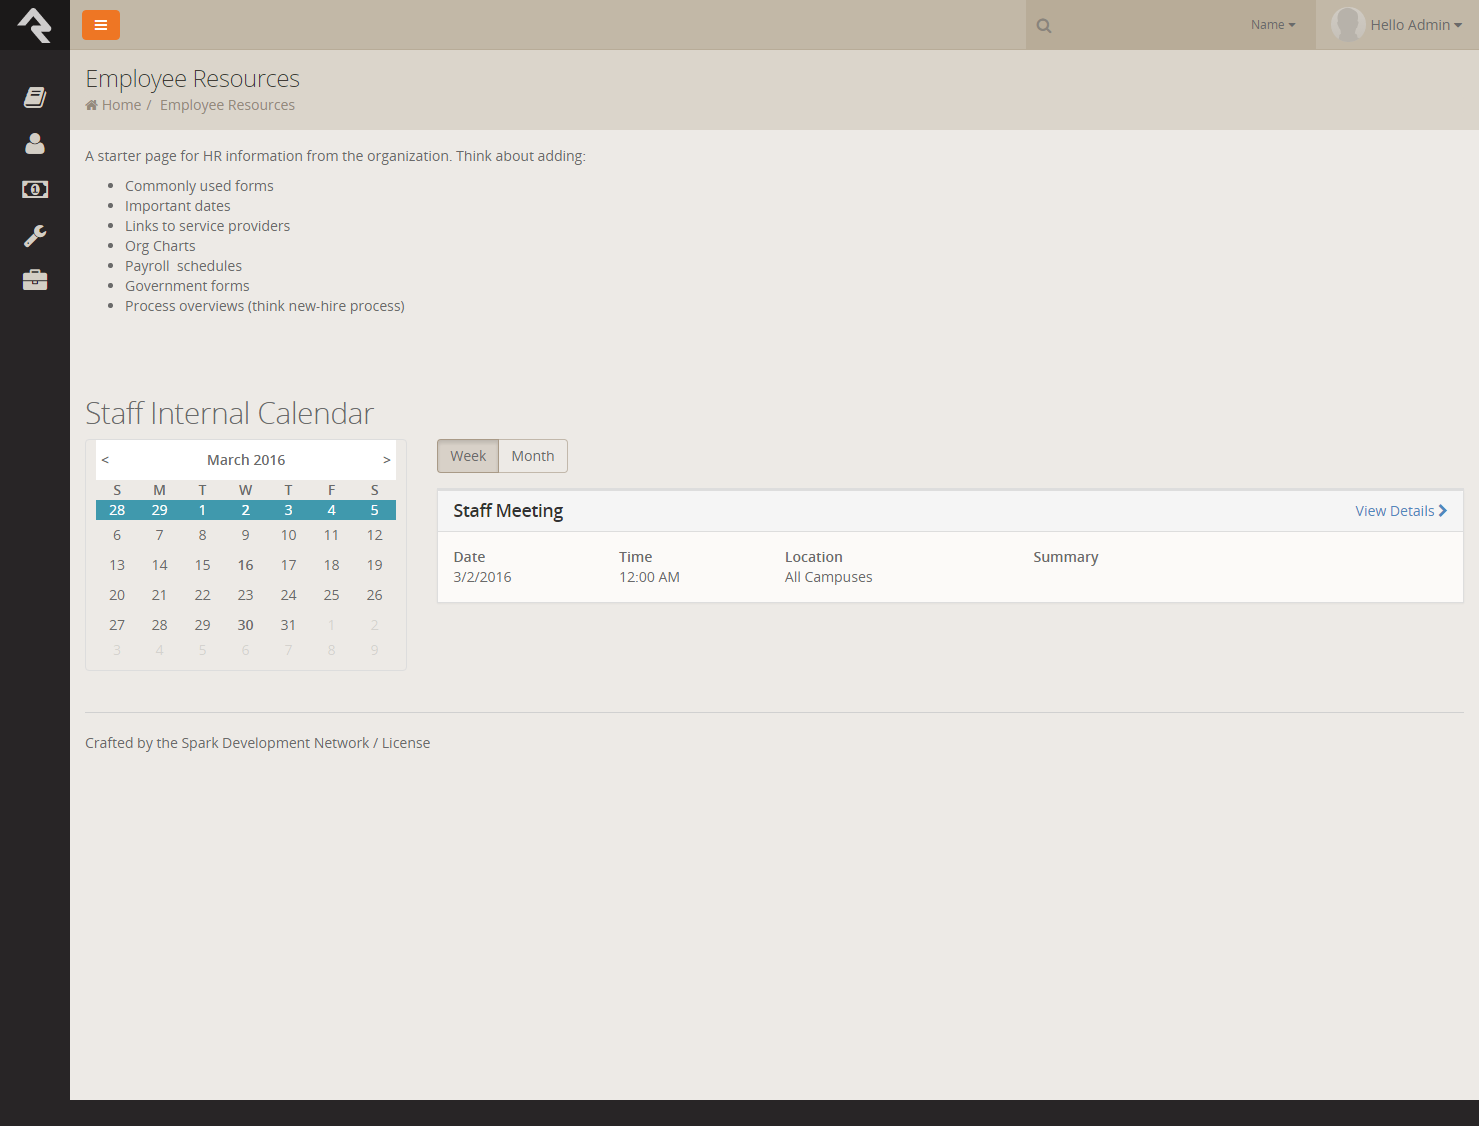
Task: Open the wrench tools icon in the sidebar
Action: (35, 236)
